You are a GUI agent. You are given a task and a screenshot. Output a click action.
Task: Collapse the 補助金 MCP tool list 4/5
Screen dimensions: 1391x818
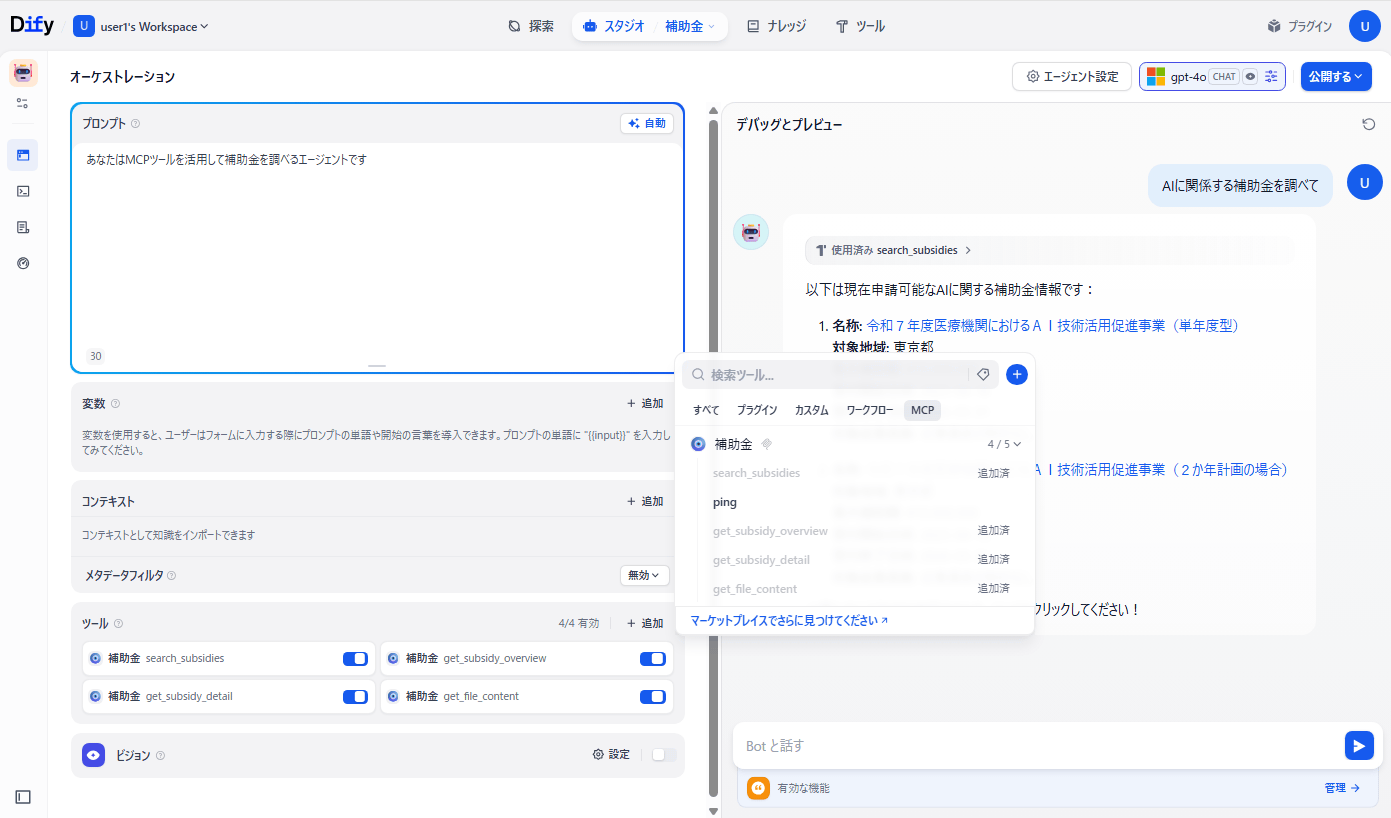1005,444
